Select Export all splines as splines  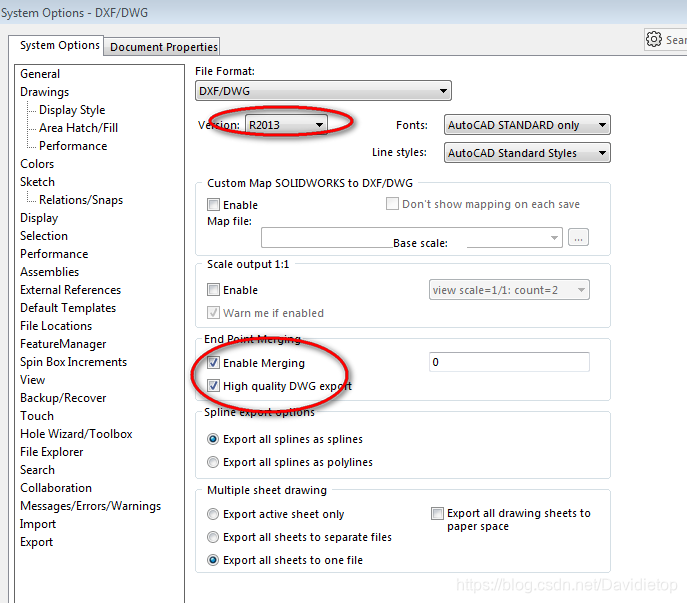213,439
